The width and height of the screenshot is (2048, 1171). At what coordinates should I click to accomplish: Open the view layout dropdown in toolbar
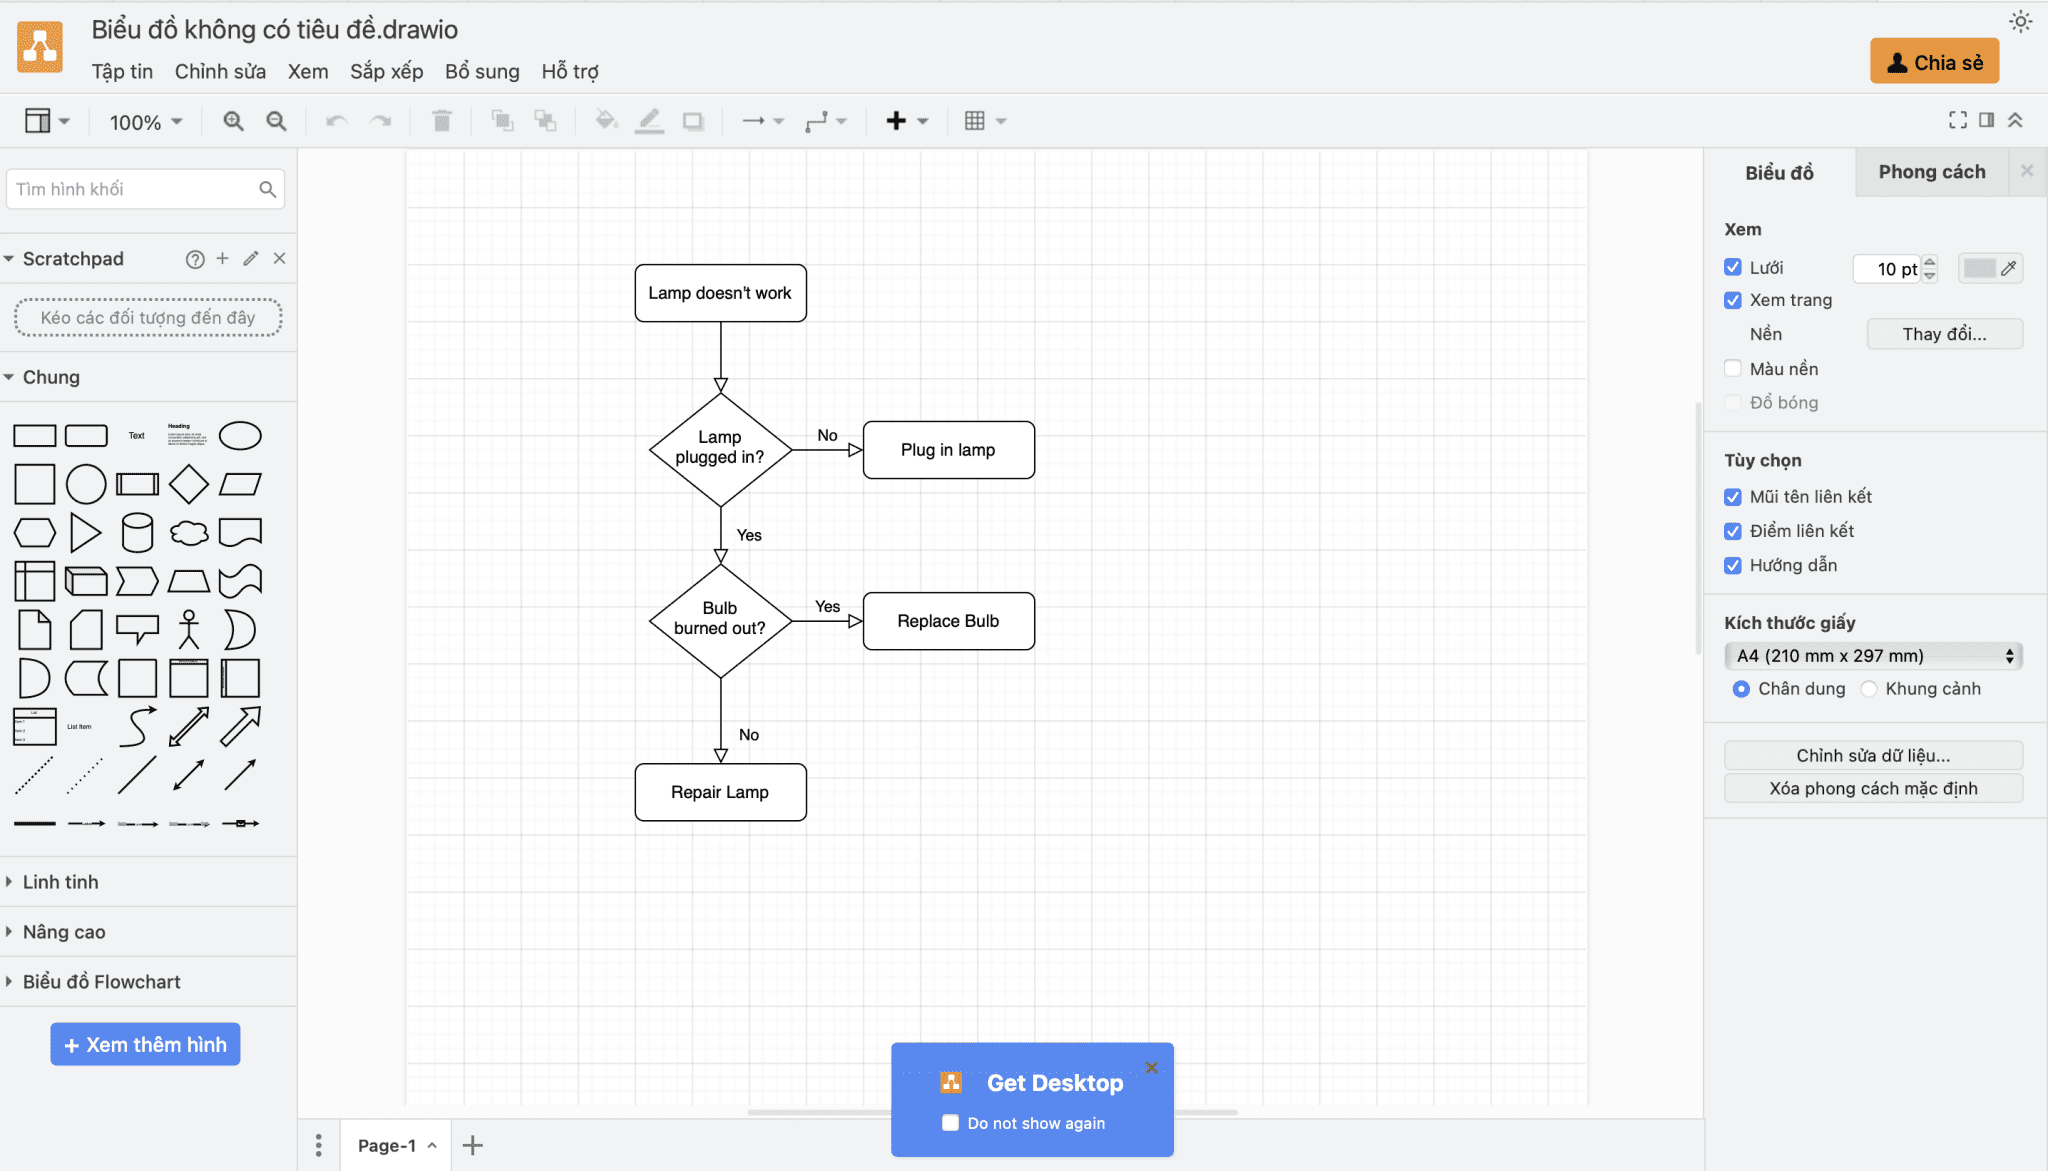tap(47, 121)
